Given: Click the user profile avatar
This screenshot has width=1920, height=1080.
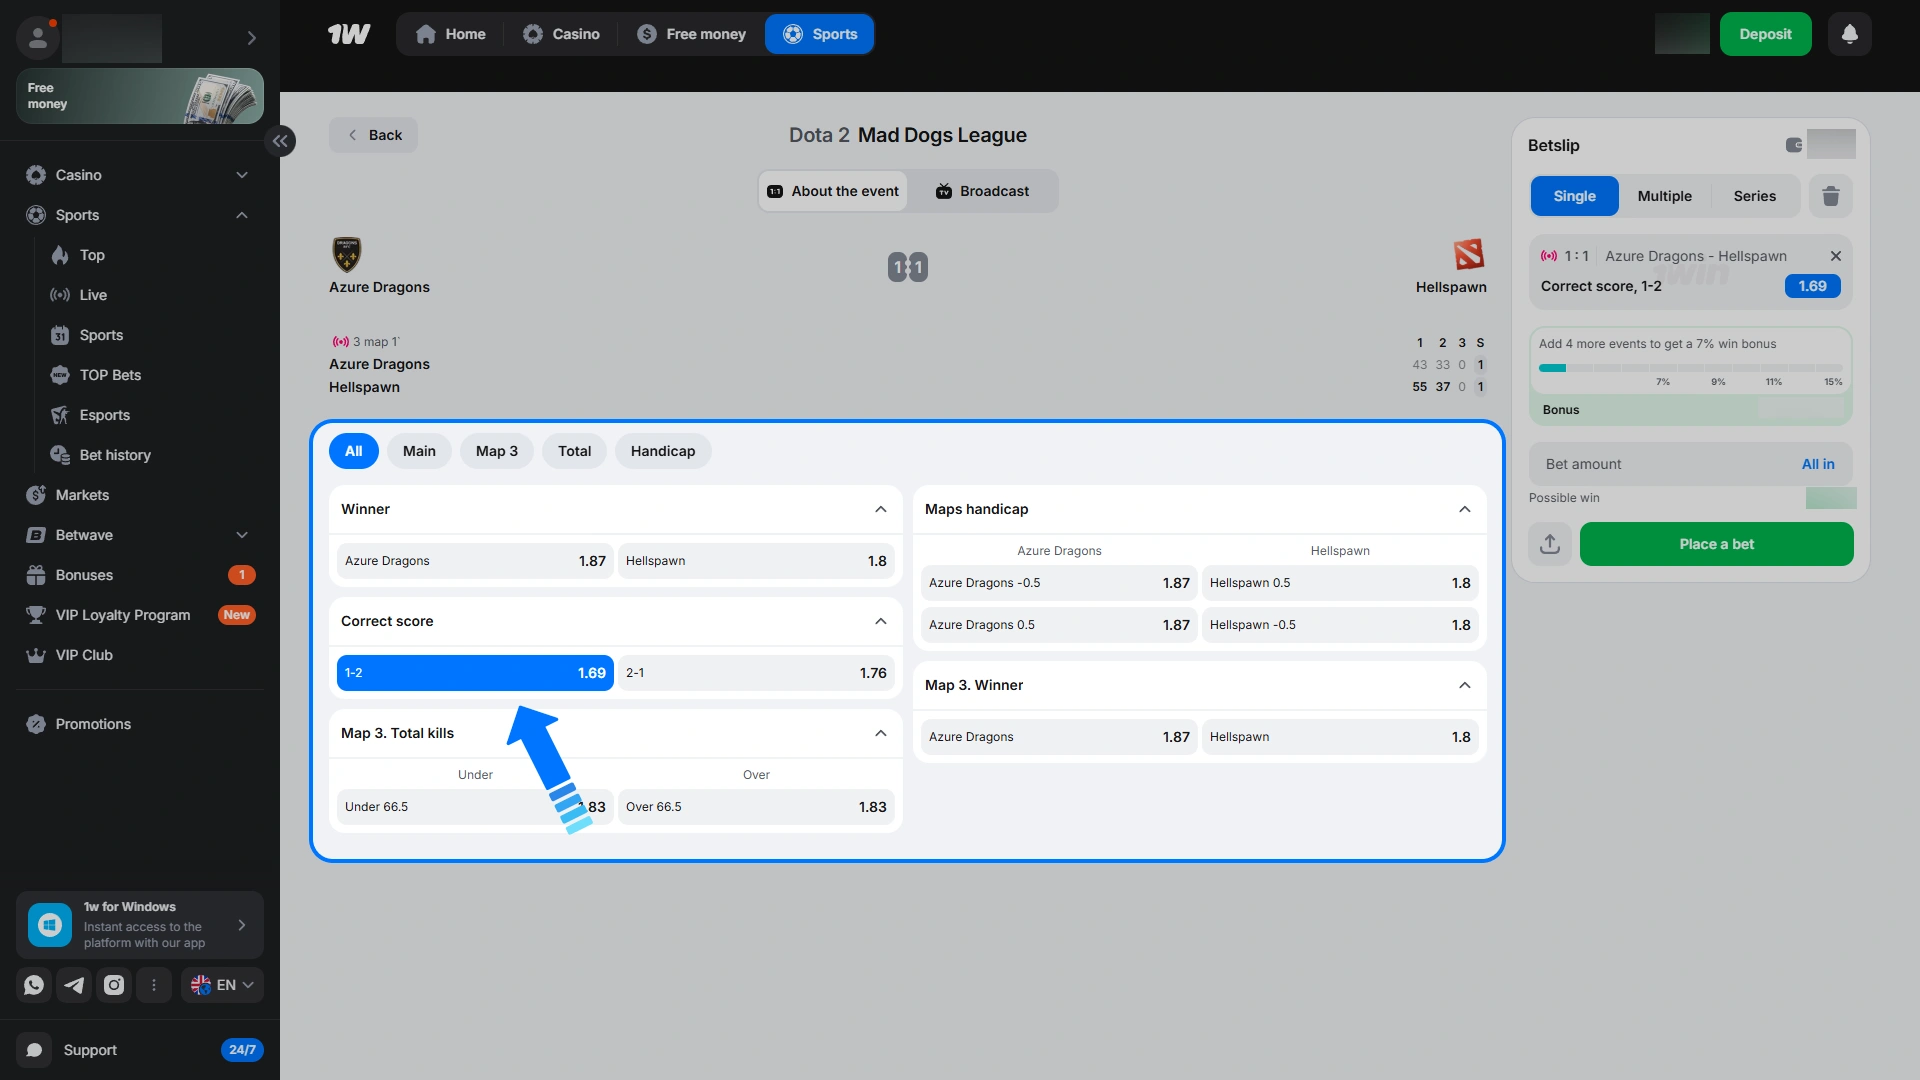Looking at the screenshot, I should pos(38,38).
